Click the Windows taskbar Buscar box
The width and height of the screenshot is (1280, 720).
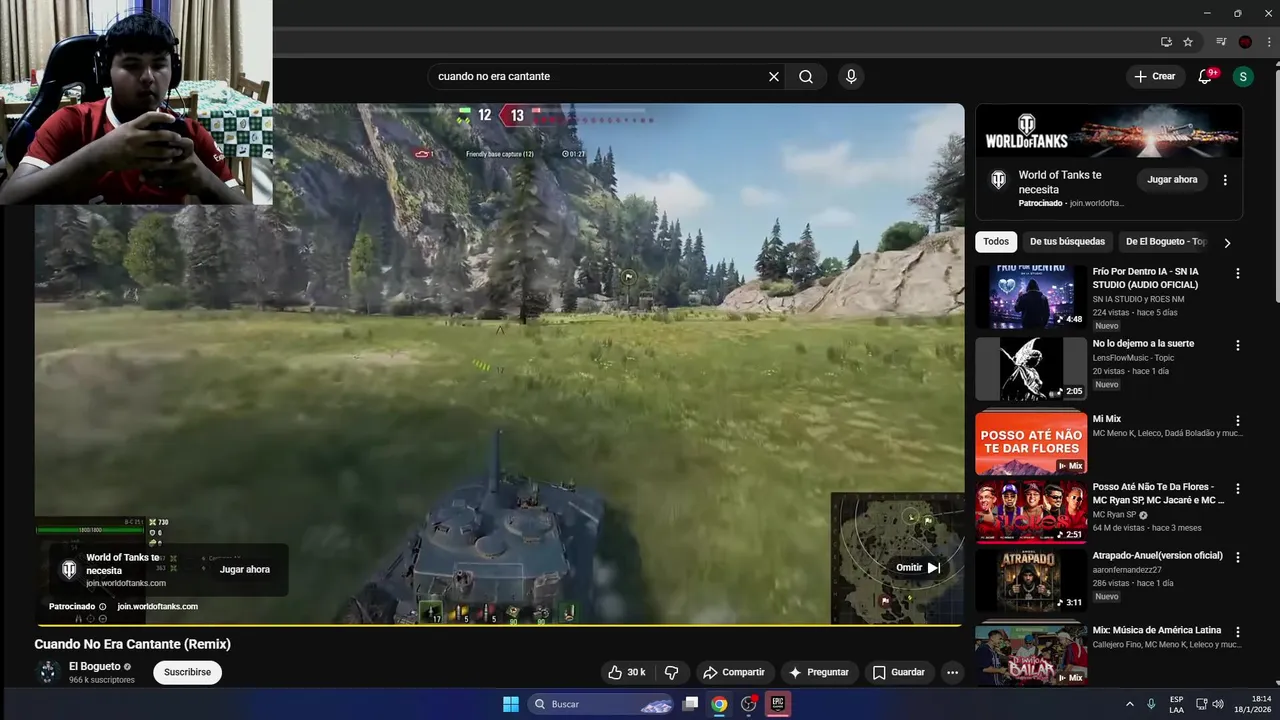600,704
